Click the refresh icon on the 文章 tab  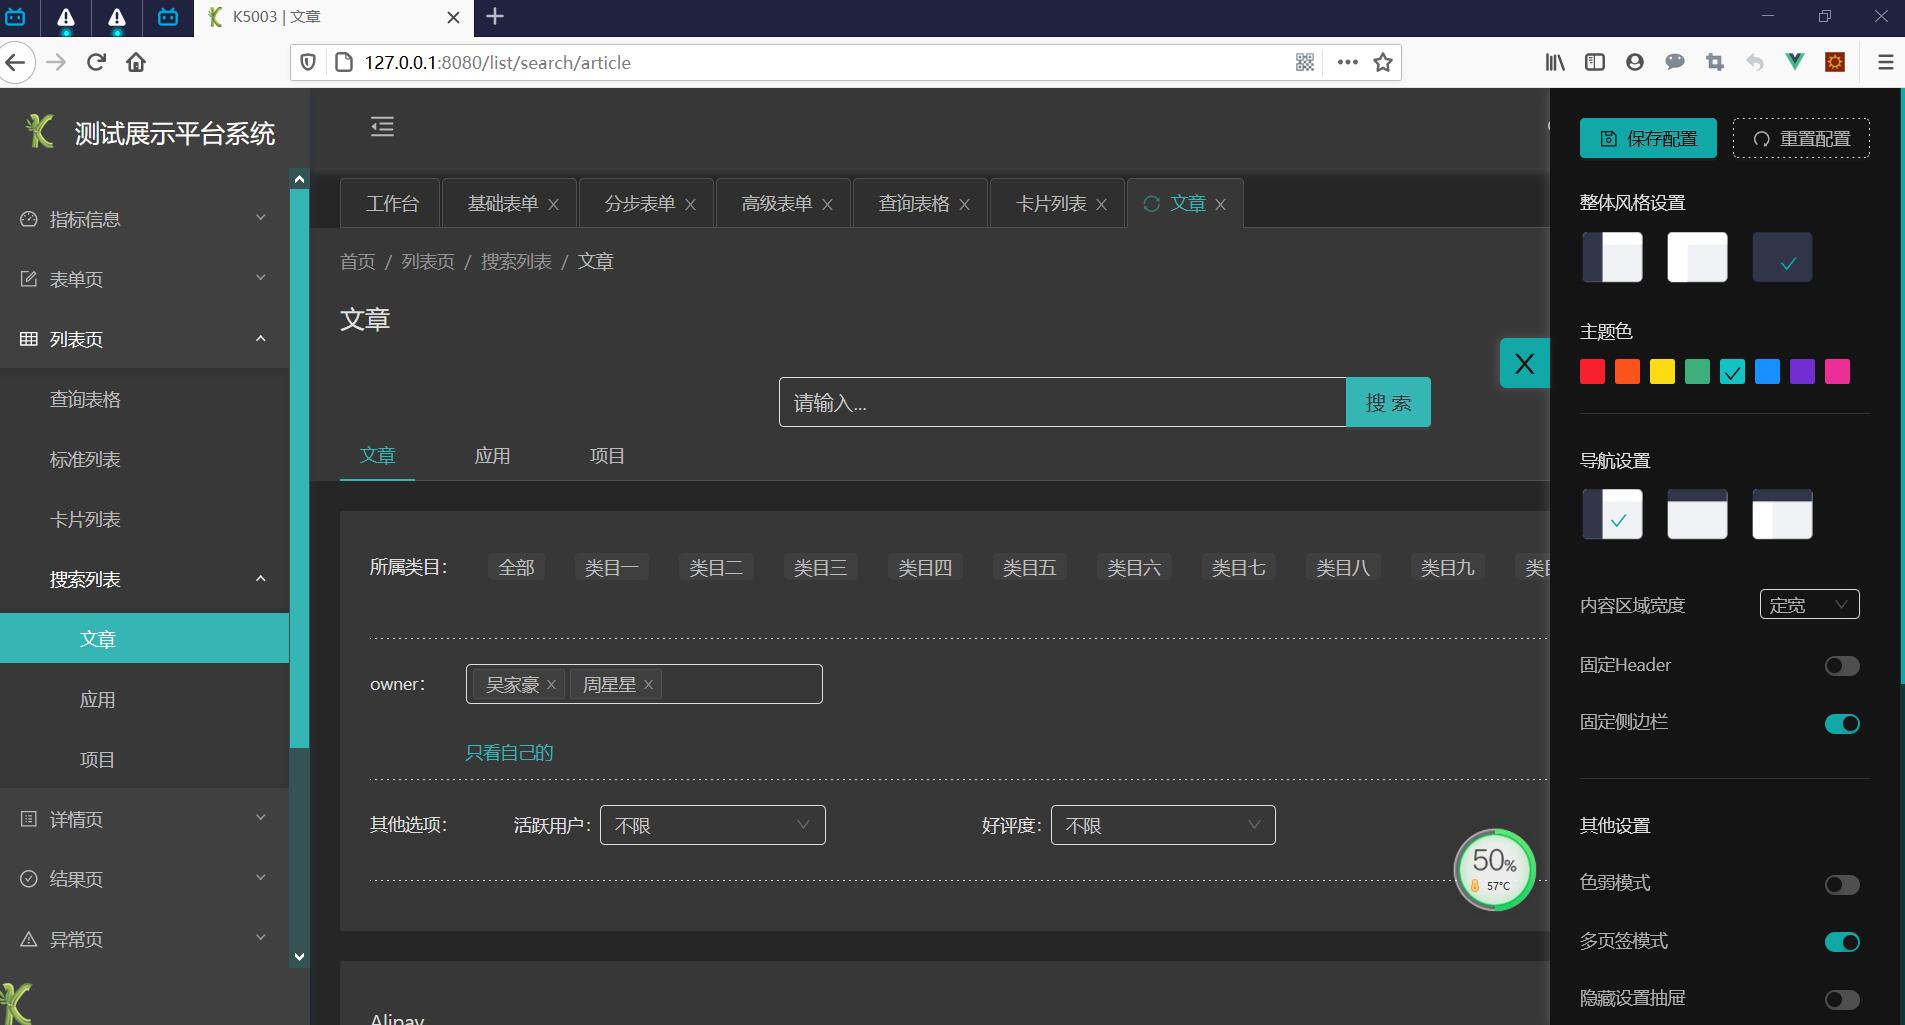(1152, 204)
